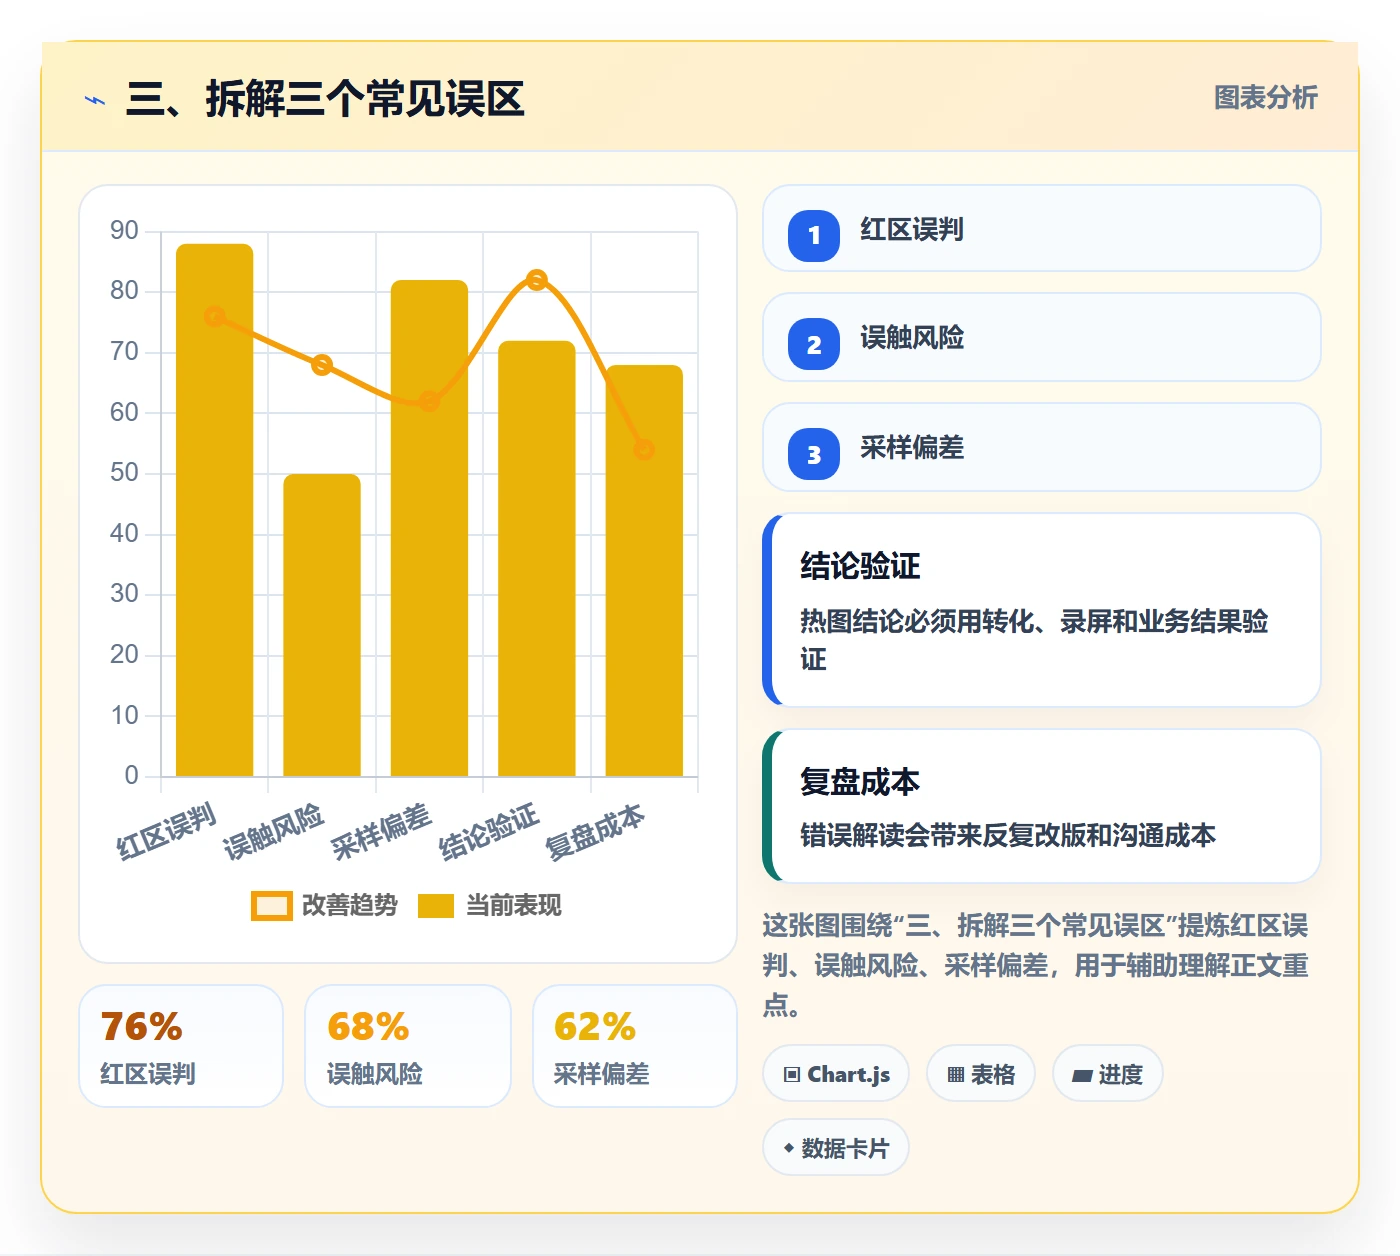Click the blue number 2 badge

pyautogui.click(x=814, y=345)
